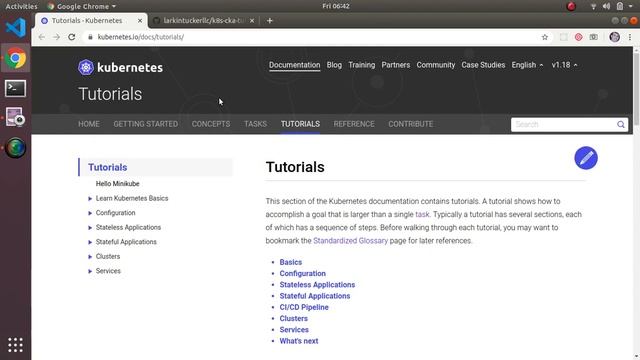Open the green globe dock app
The image size is (640, 360).
tap(16, 148)
